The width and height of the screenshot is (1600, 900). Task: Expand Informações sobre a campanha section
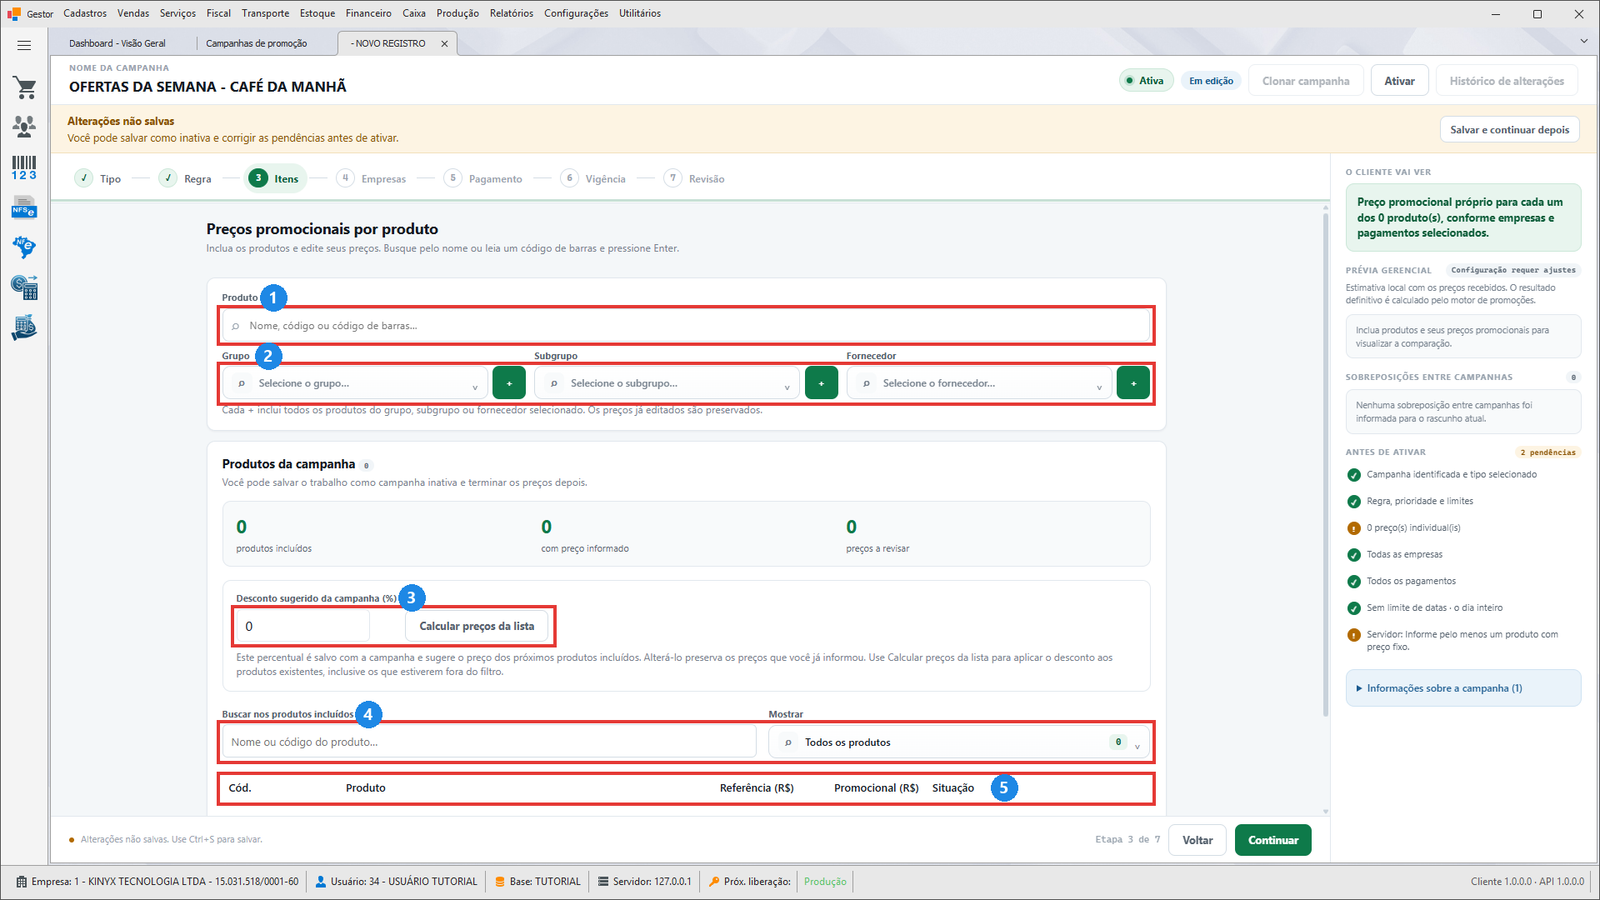(x=1463, y=688)
